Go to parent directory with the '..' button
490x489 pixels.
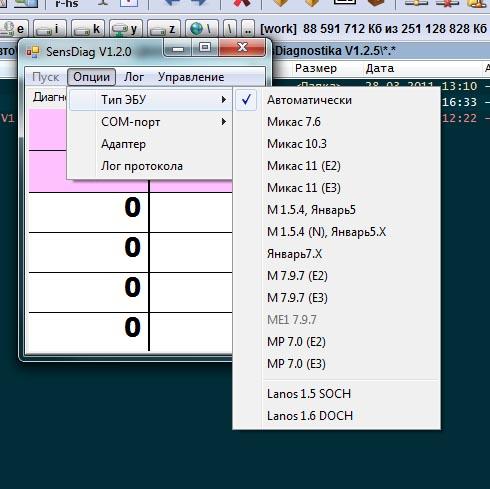coord(248,29)
